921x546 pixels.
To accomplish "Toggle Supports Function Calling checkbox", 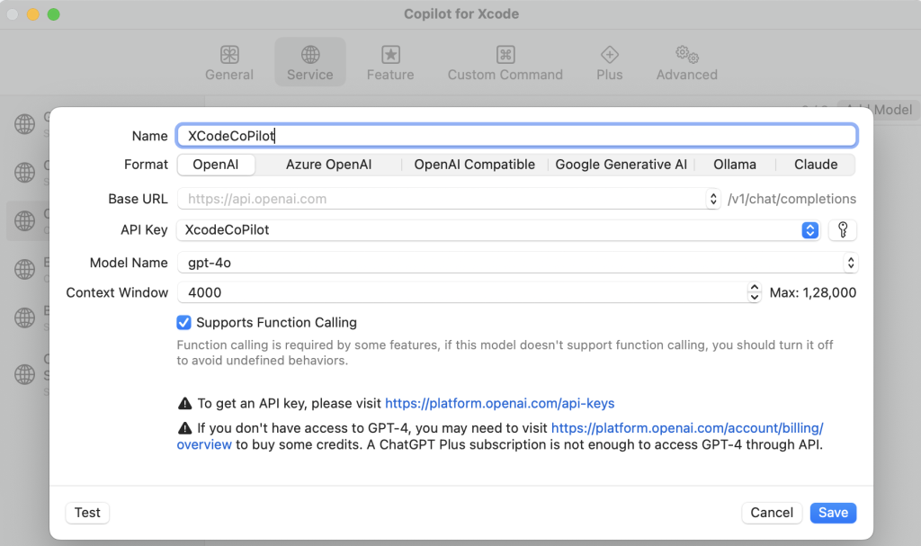I will tap(184, 322).
